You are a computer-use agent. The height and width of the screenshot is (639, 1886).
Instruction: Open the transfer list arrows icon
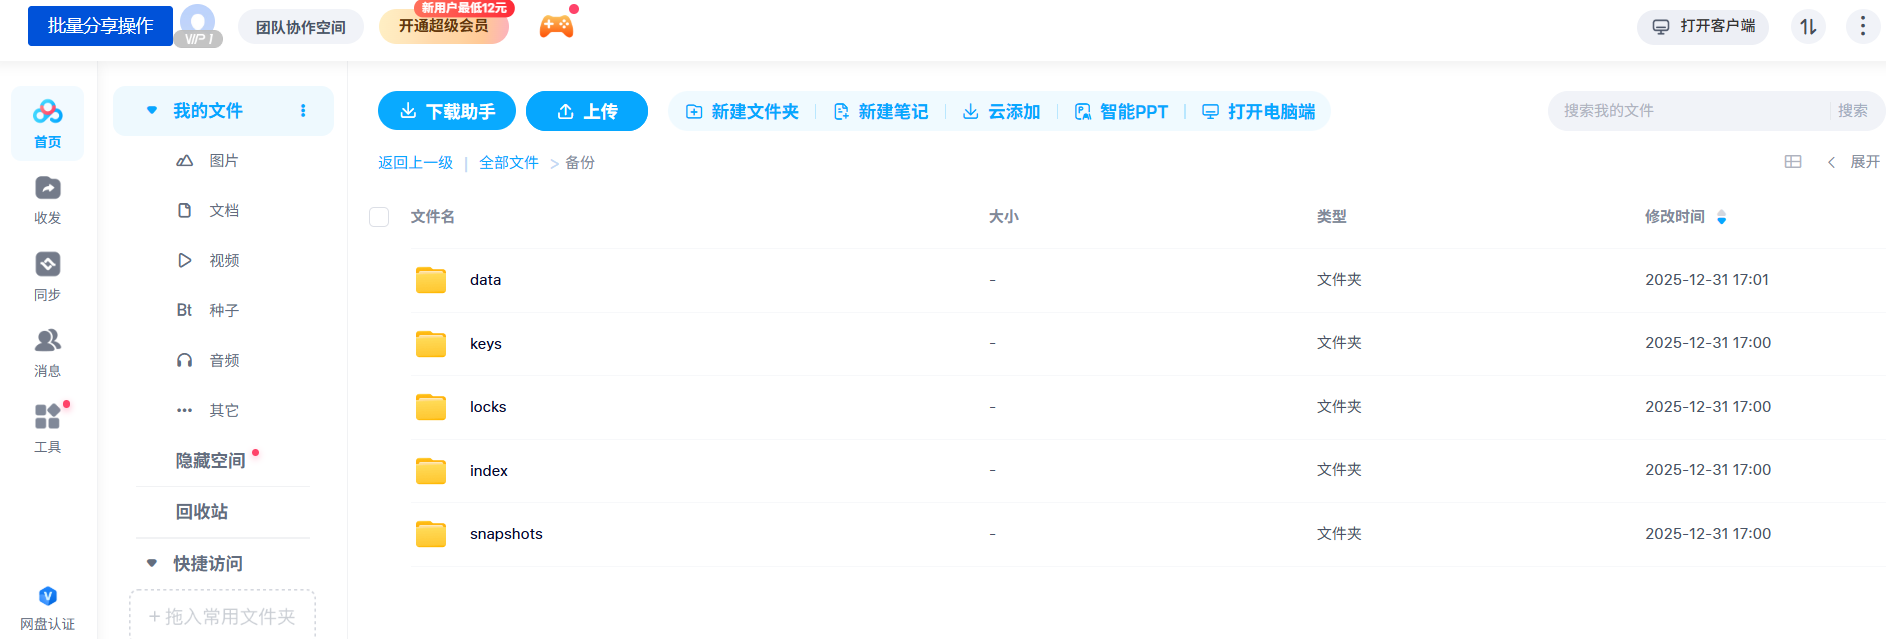tap(1808, 27)
